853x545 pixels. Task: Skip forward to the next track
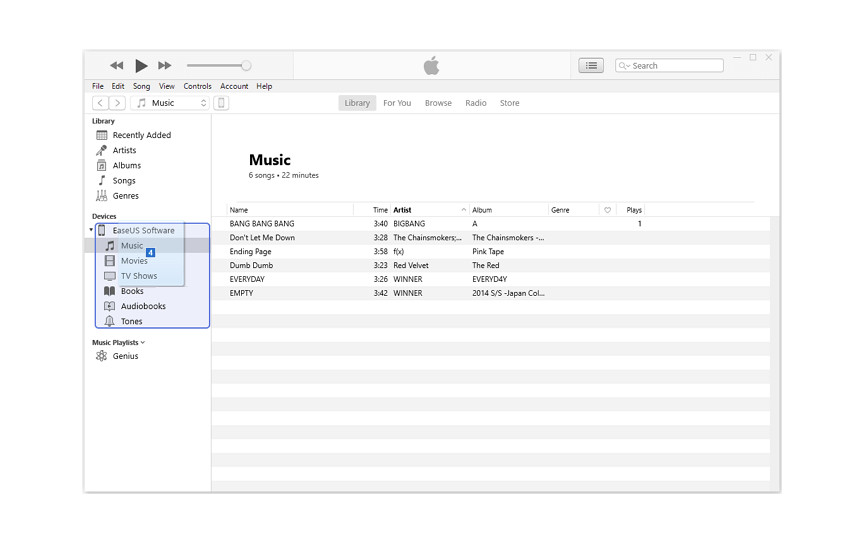164,66
